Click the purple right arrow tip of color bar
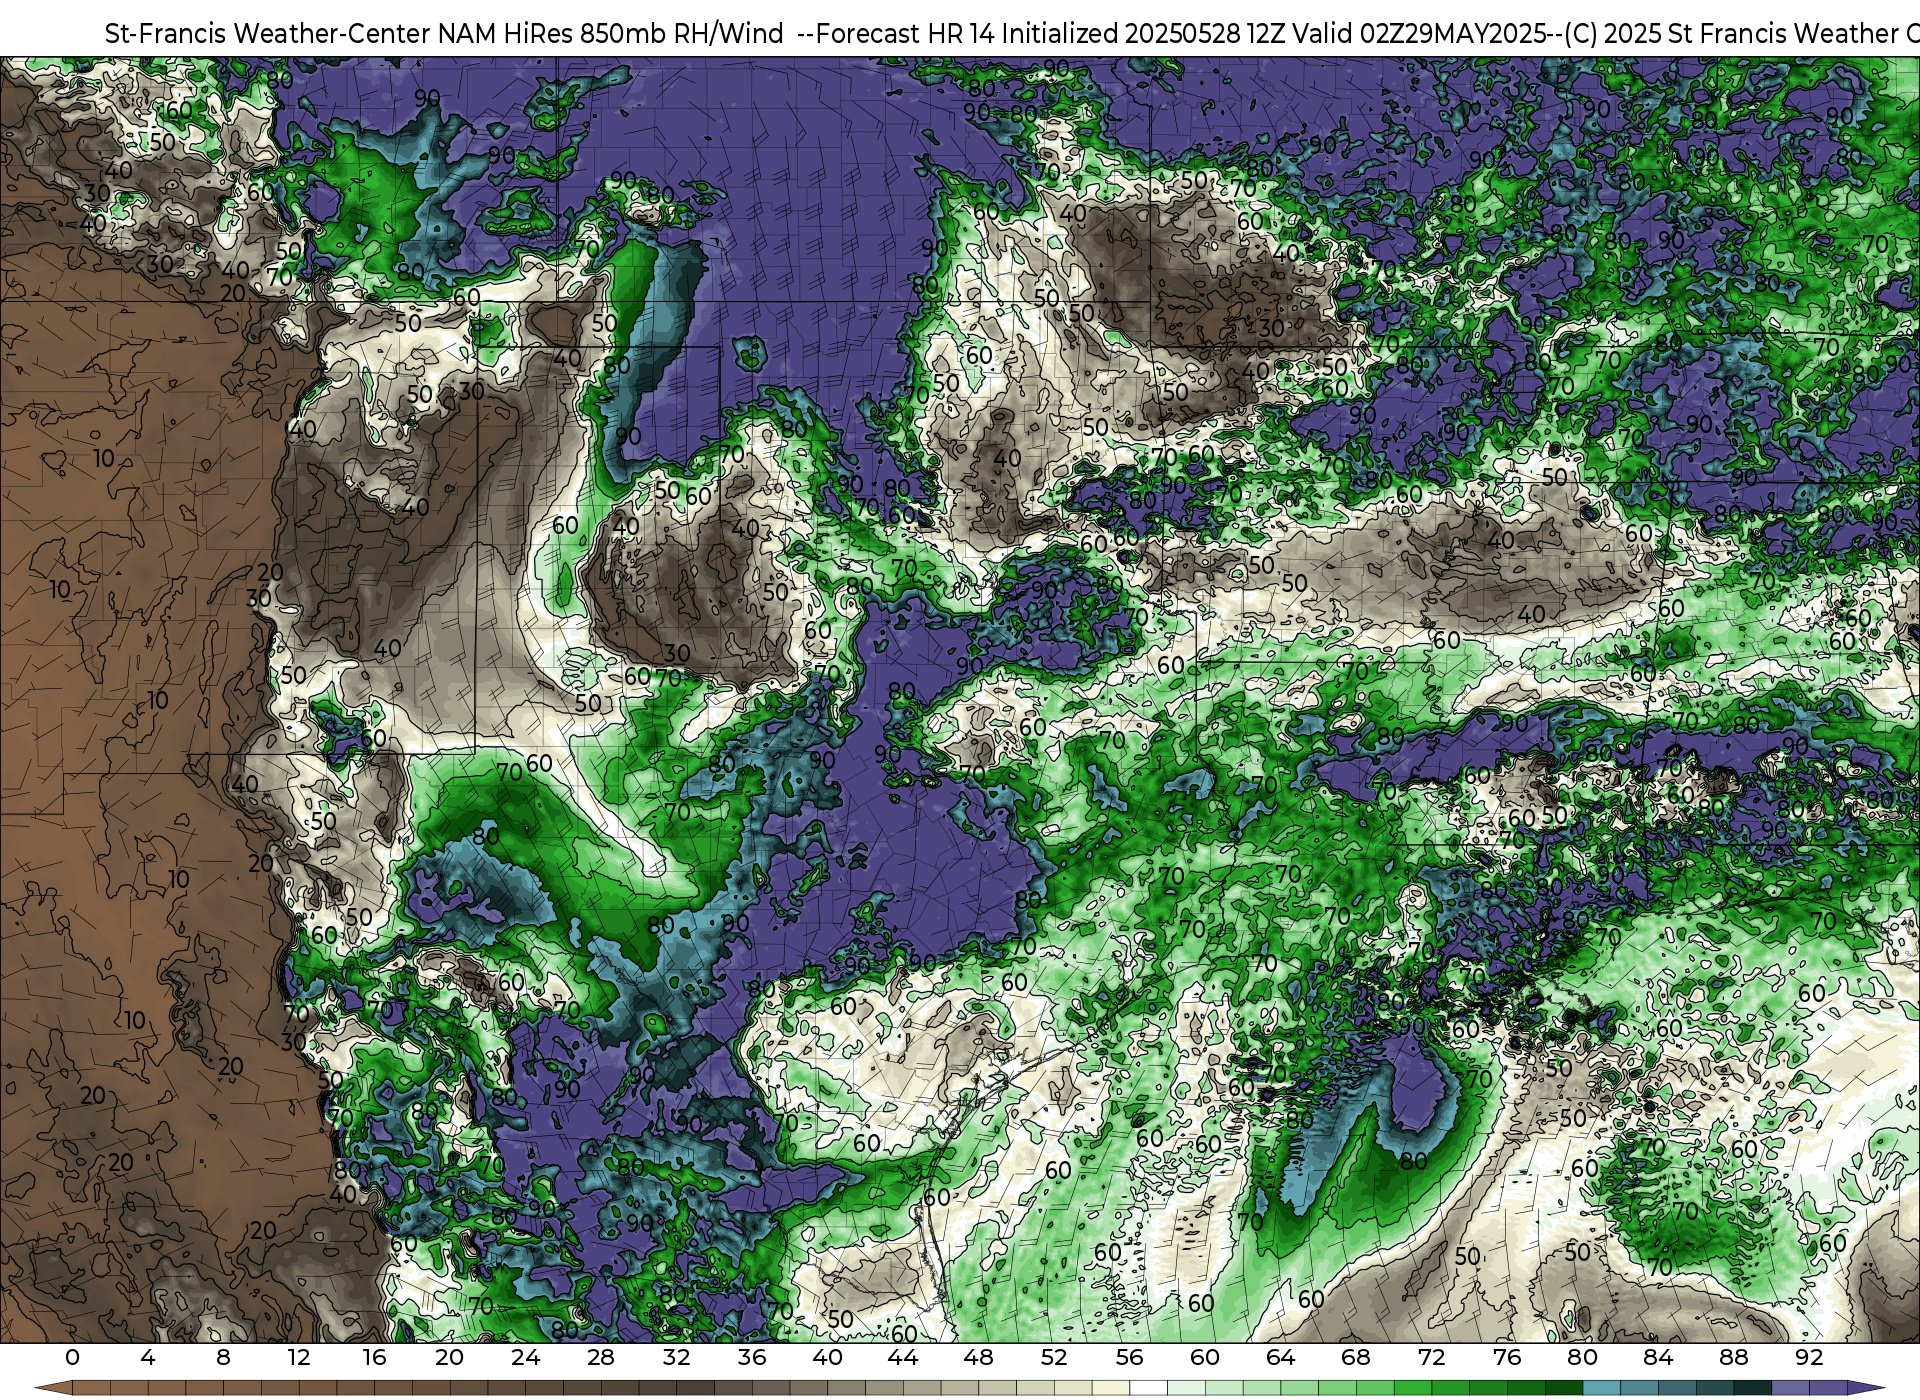The height and width of the screenshot is (1400, 1920). [x=1864, y=1388]
